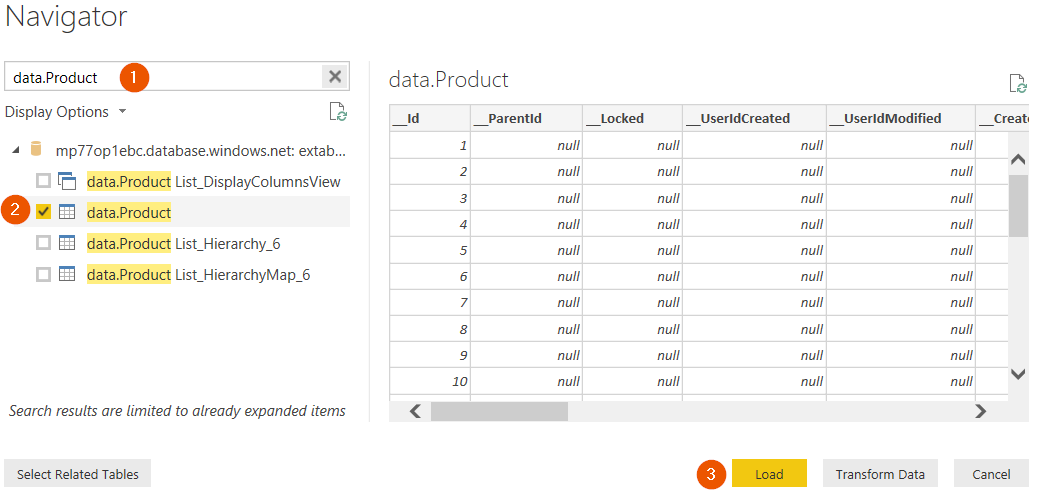Screen dimensions: 1045x494
Task: Clear the data.Product search text
Action: tap(335, 77)
